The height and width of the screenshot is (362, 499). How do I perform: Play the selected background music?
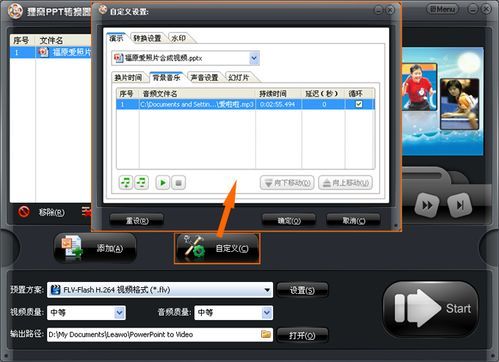163,183
